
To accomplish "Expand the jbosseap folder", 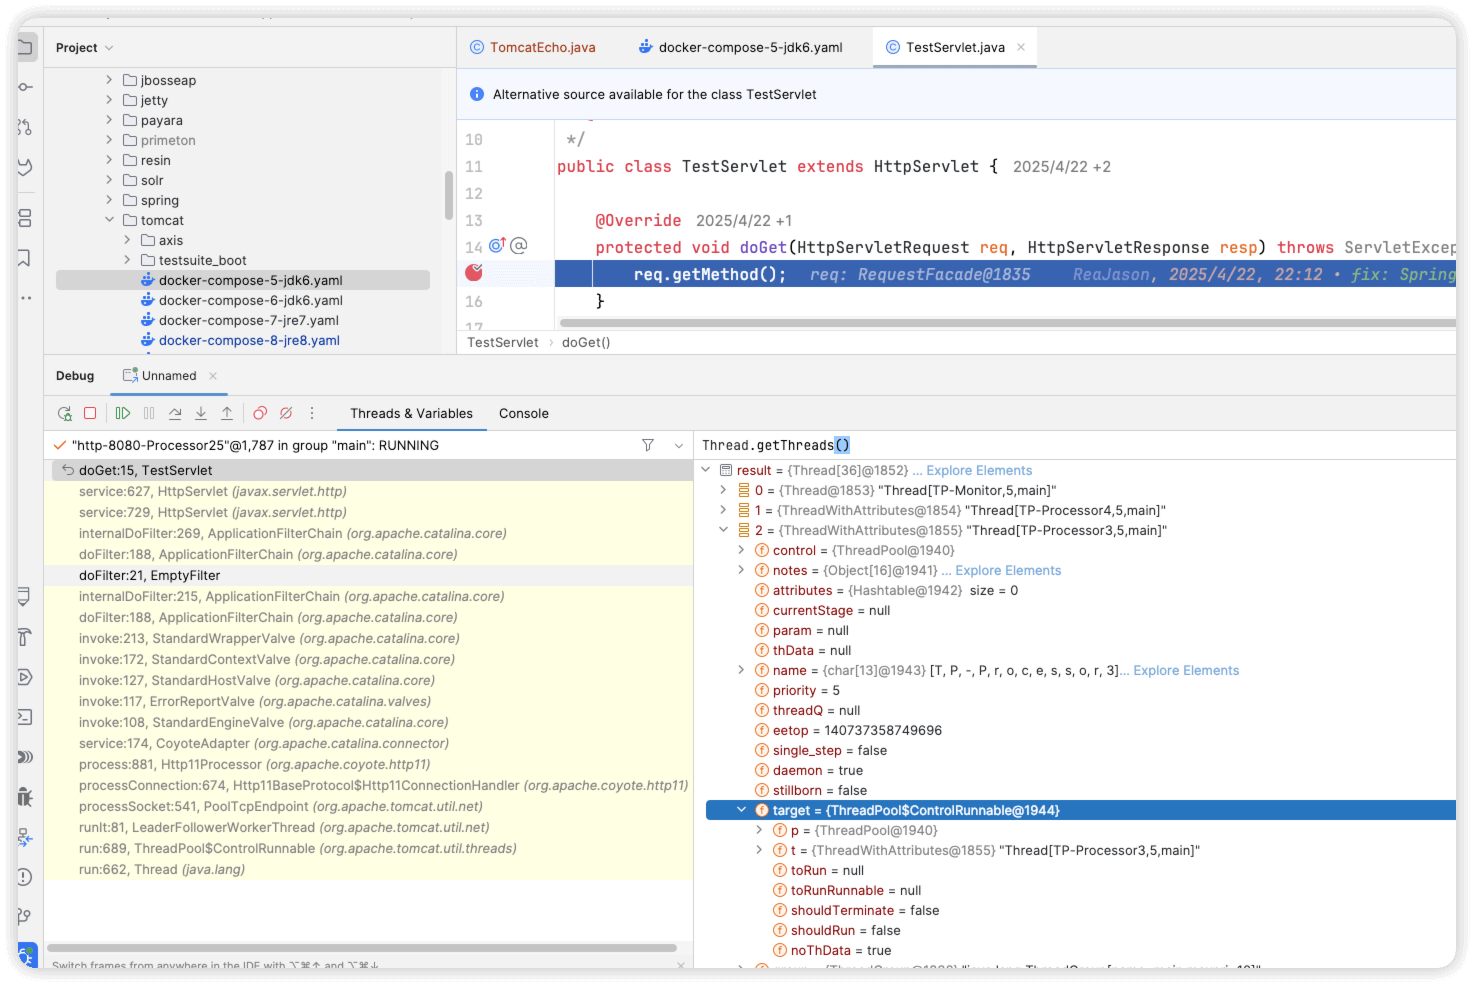I will click(109, 80).
